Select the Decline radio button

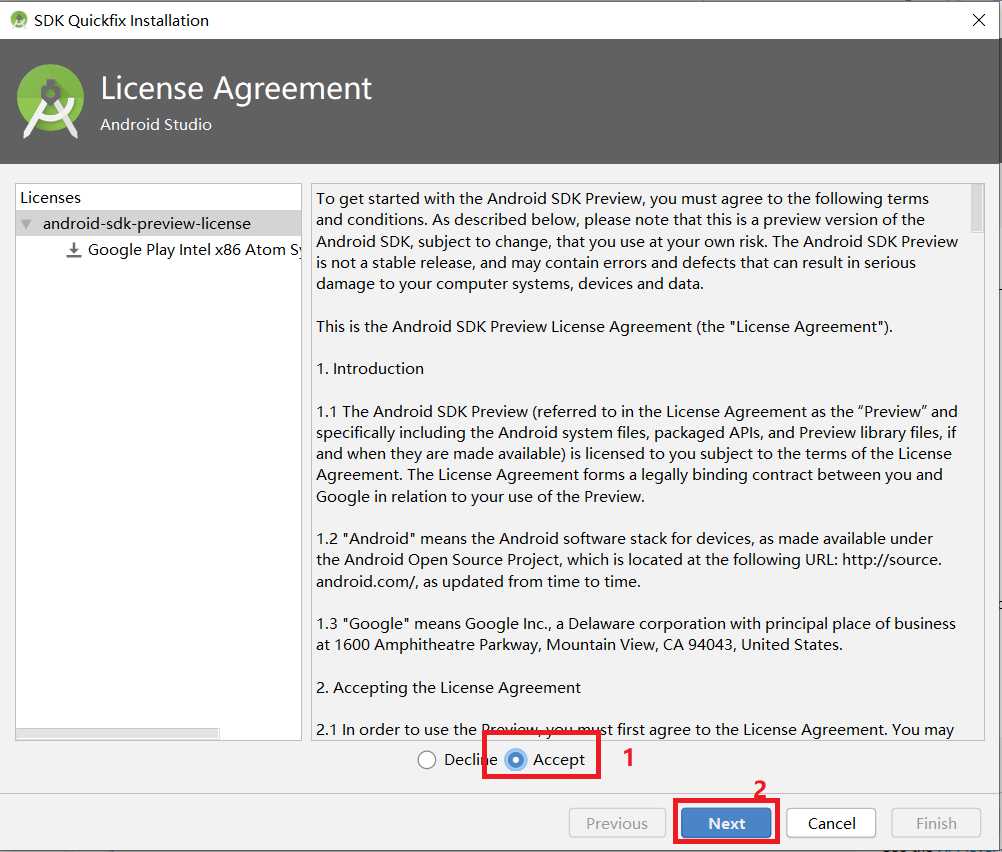(427, 759)
